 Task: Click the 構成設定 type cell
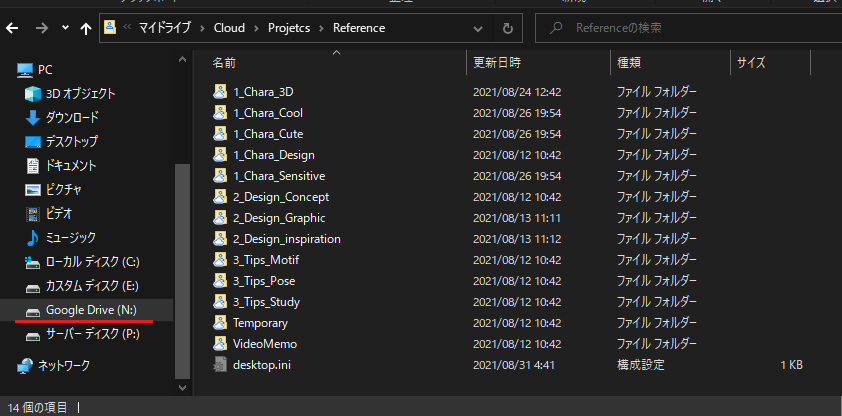[x=641, y=365]
